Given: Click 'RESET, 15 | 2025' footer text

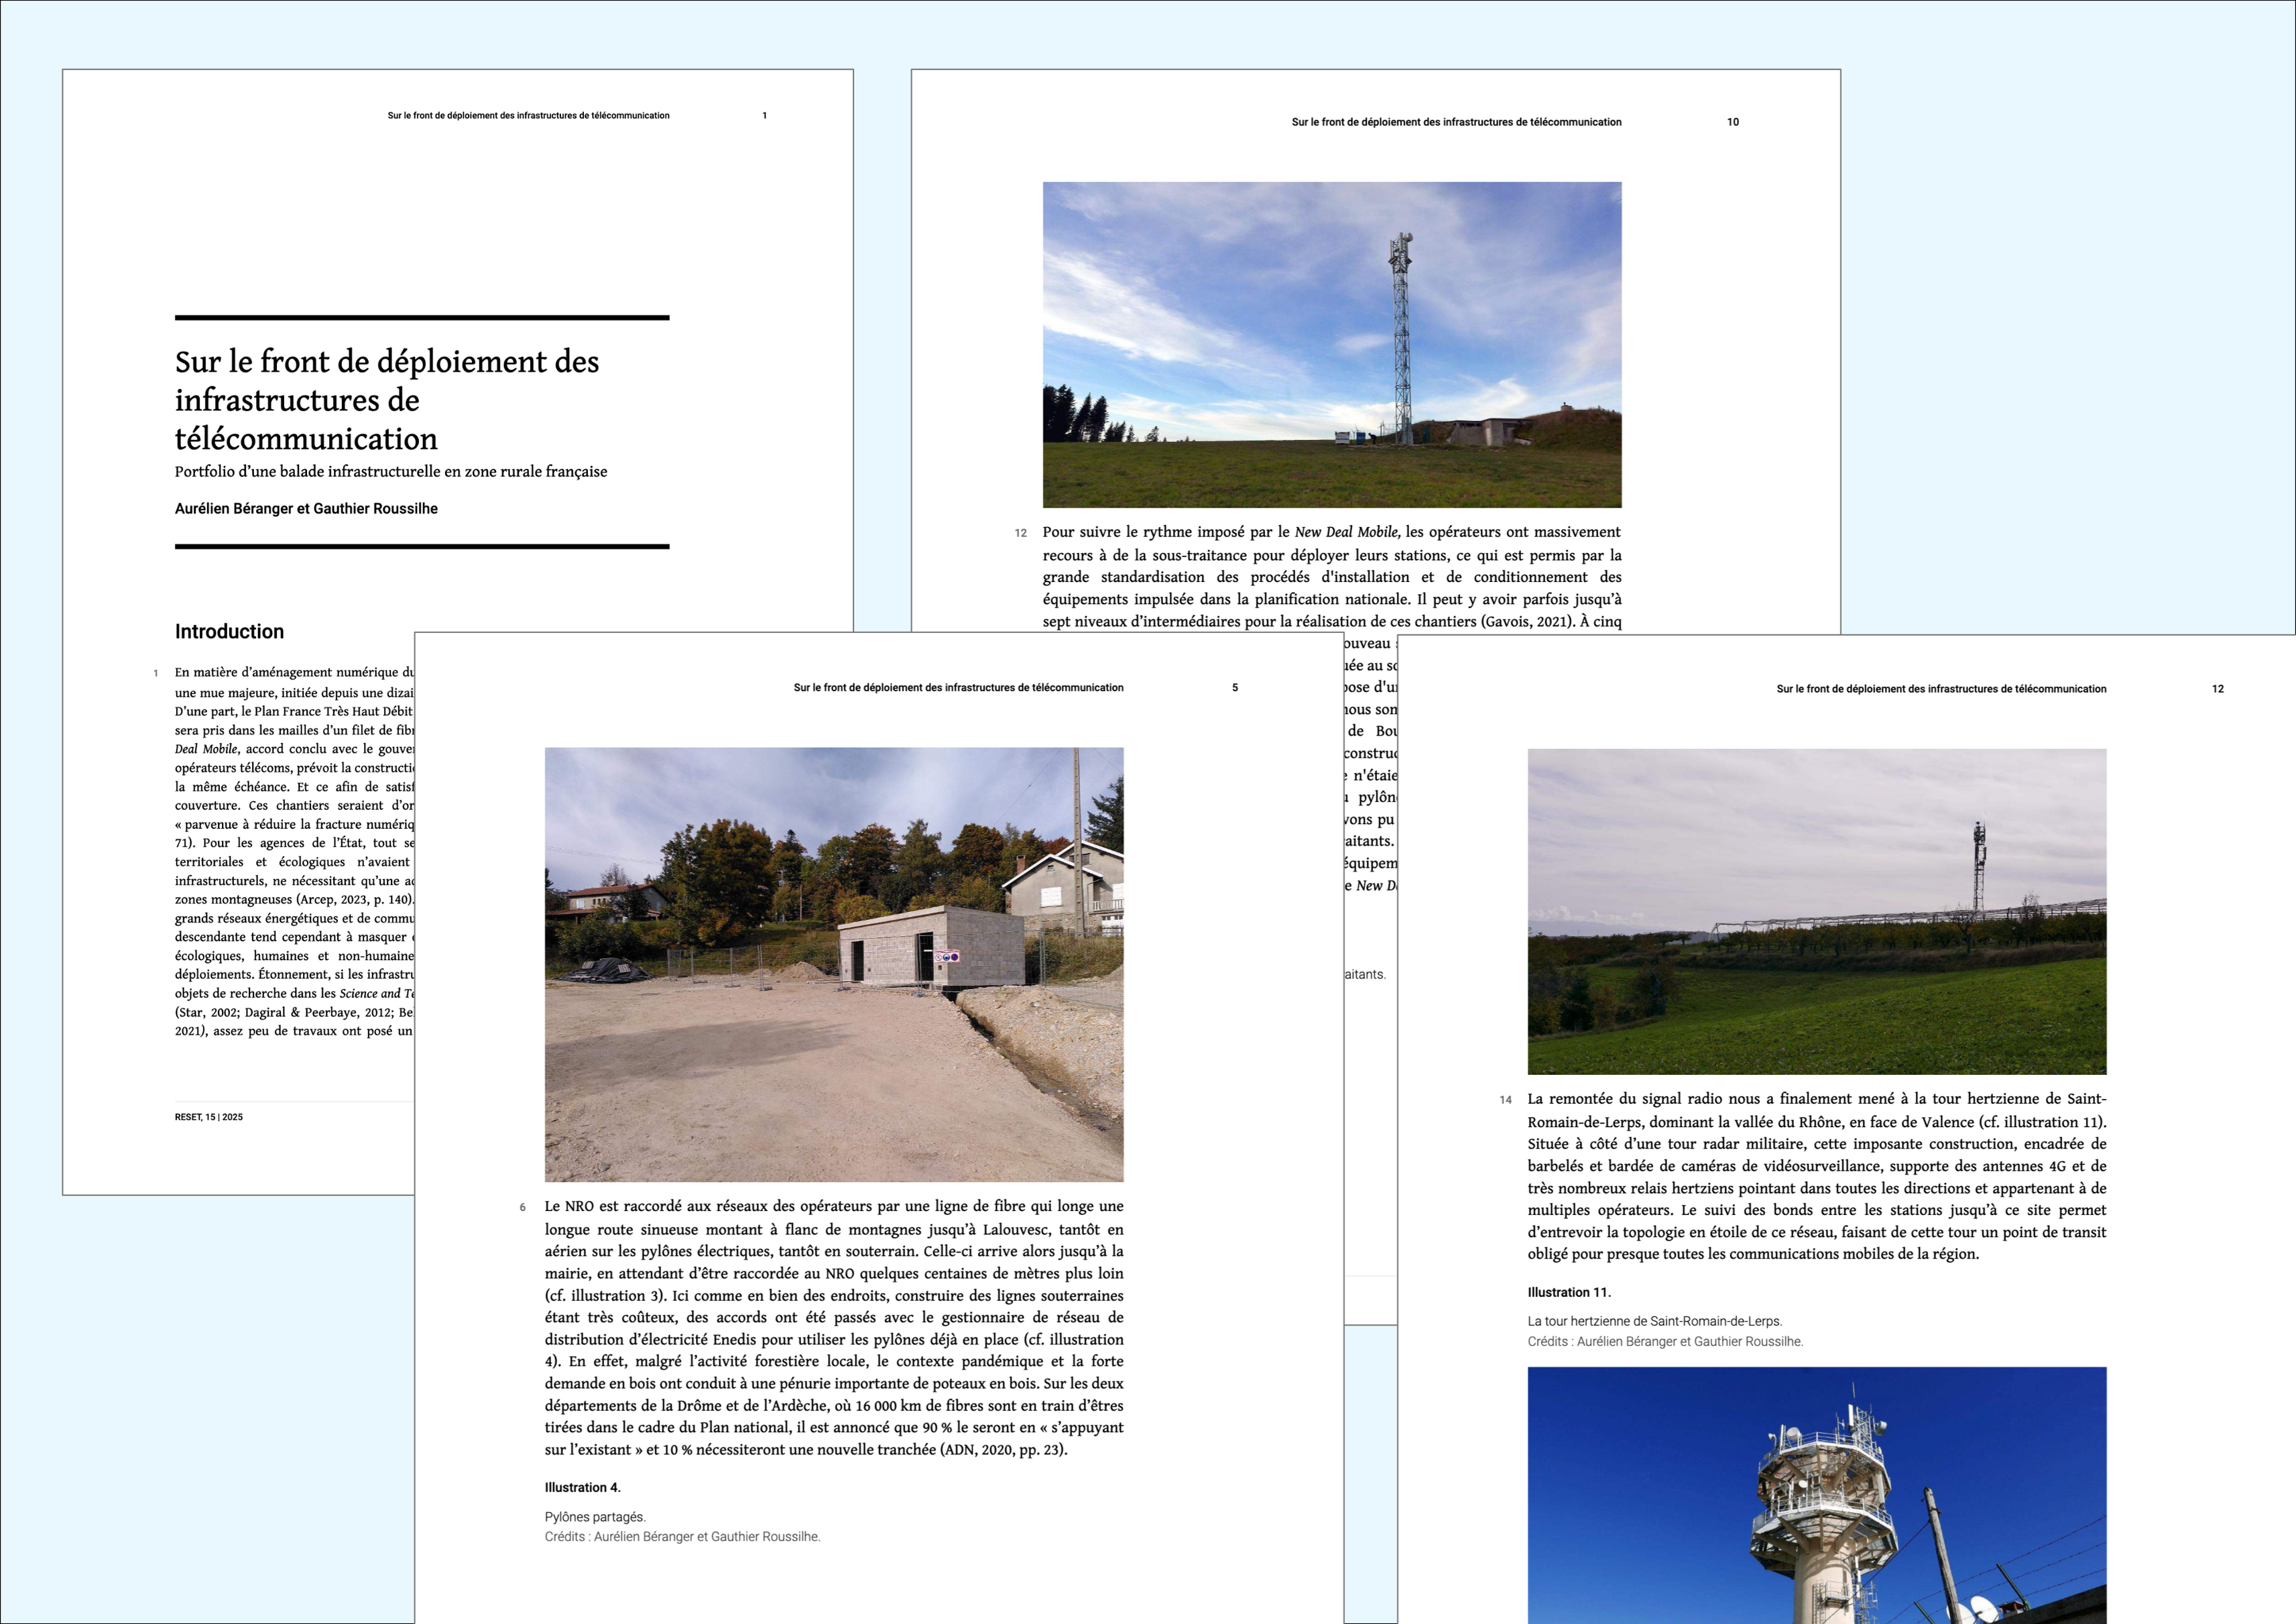Looking at the screenshot, I should pos(208,1117).
